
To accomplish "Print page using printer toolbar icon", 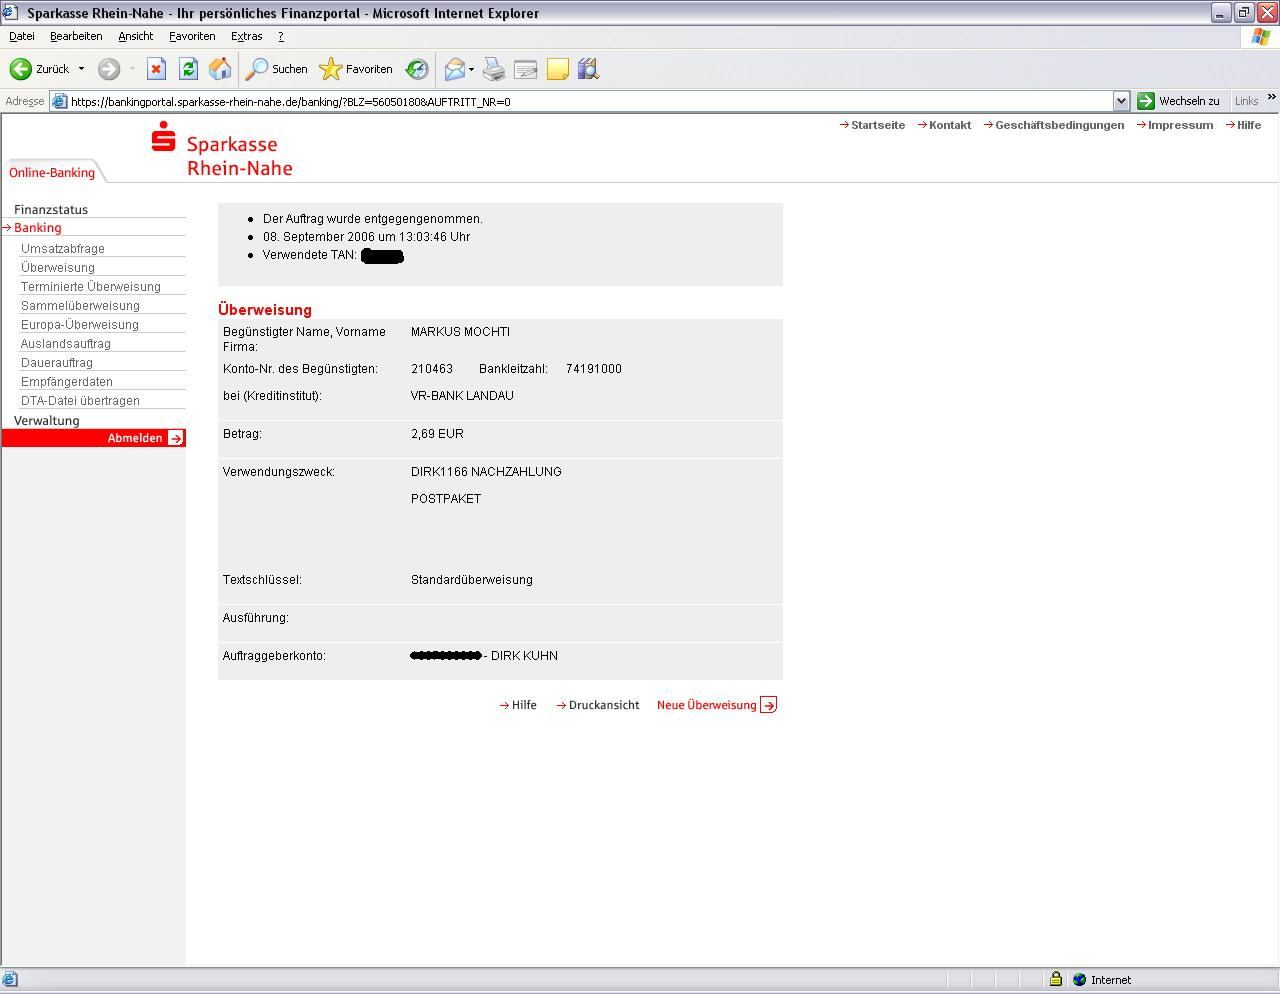I will tap(494, 69).
